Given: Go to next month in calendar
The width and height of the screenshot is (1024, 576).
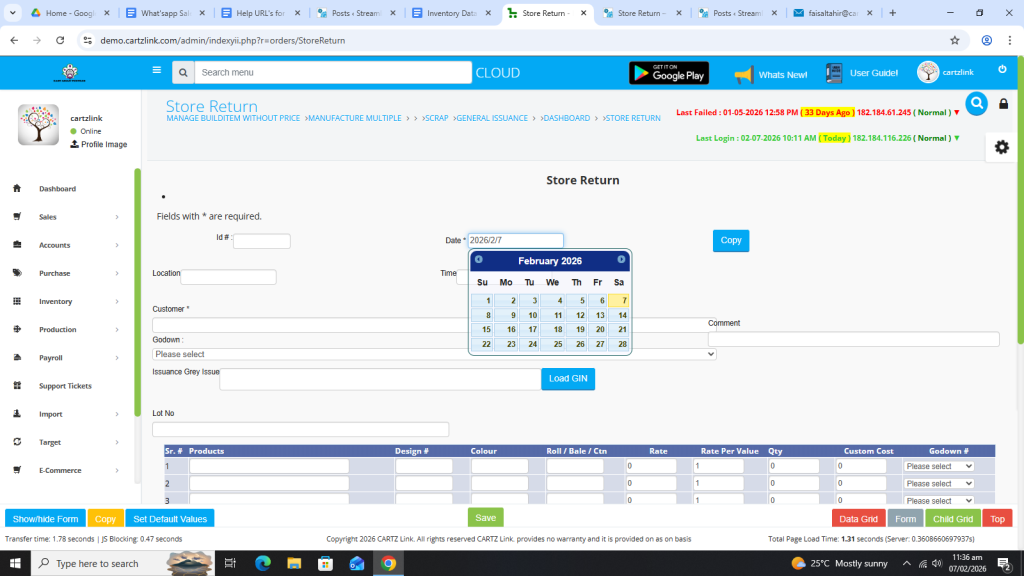Looking at the screenshot, I should point(621,260).
